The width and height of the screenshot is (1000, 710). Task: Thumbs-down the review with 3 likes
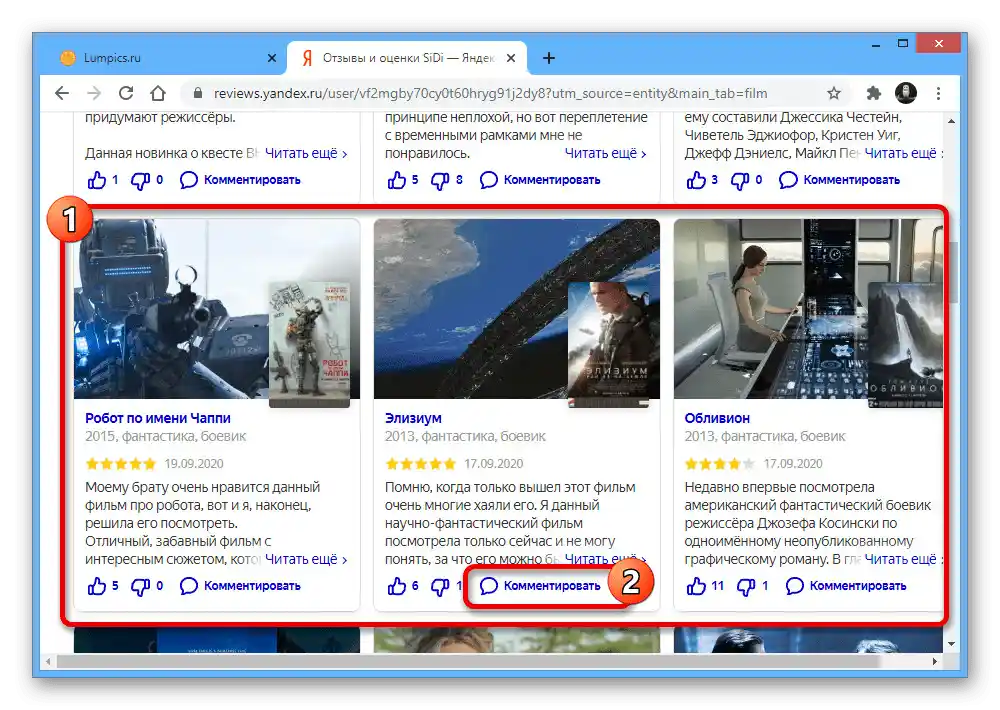pyautogui.click(x=739, y=181)
